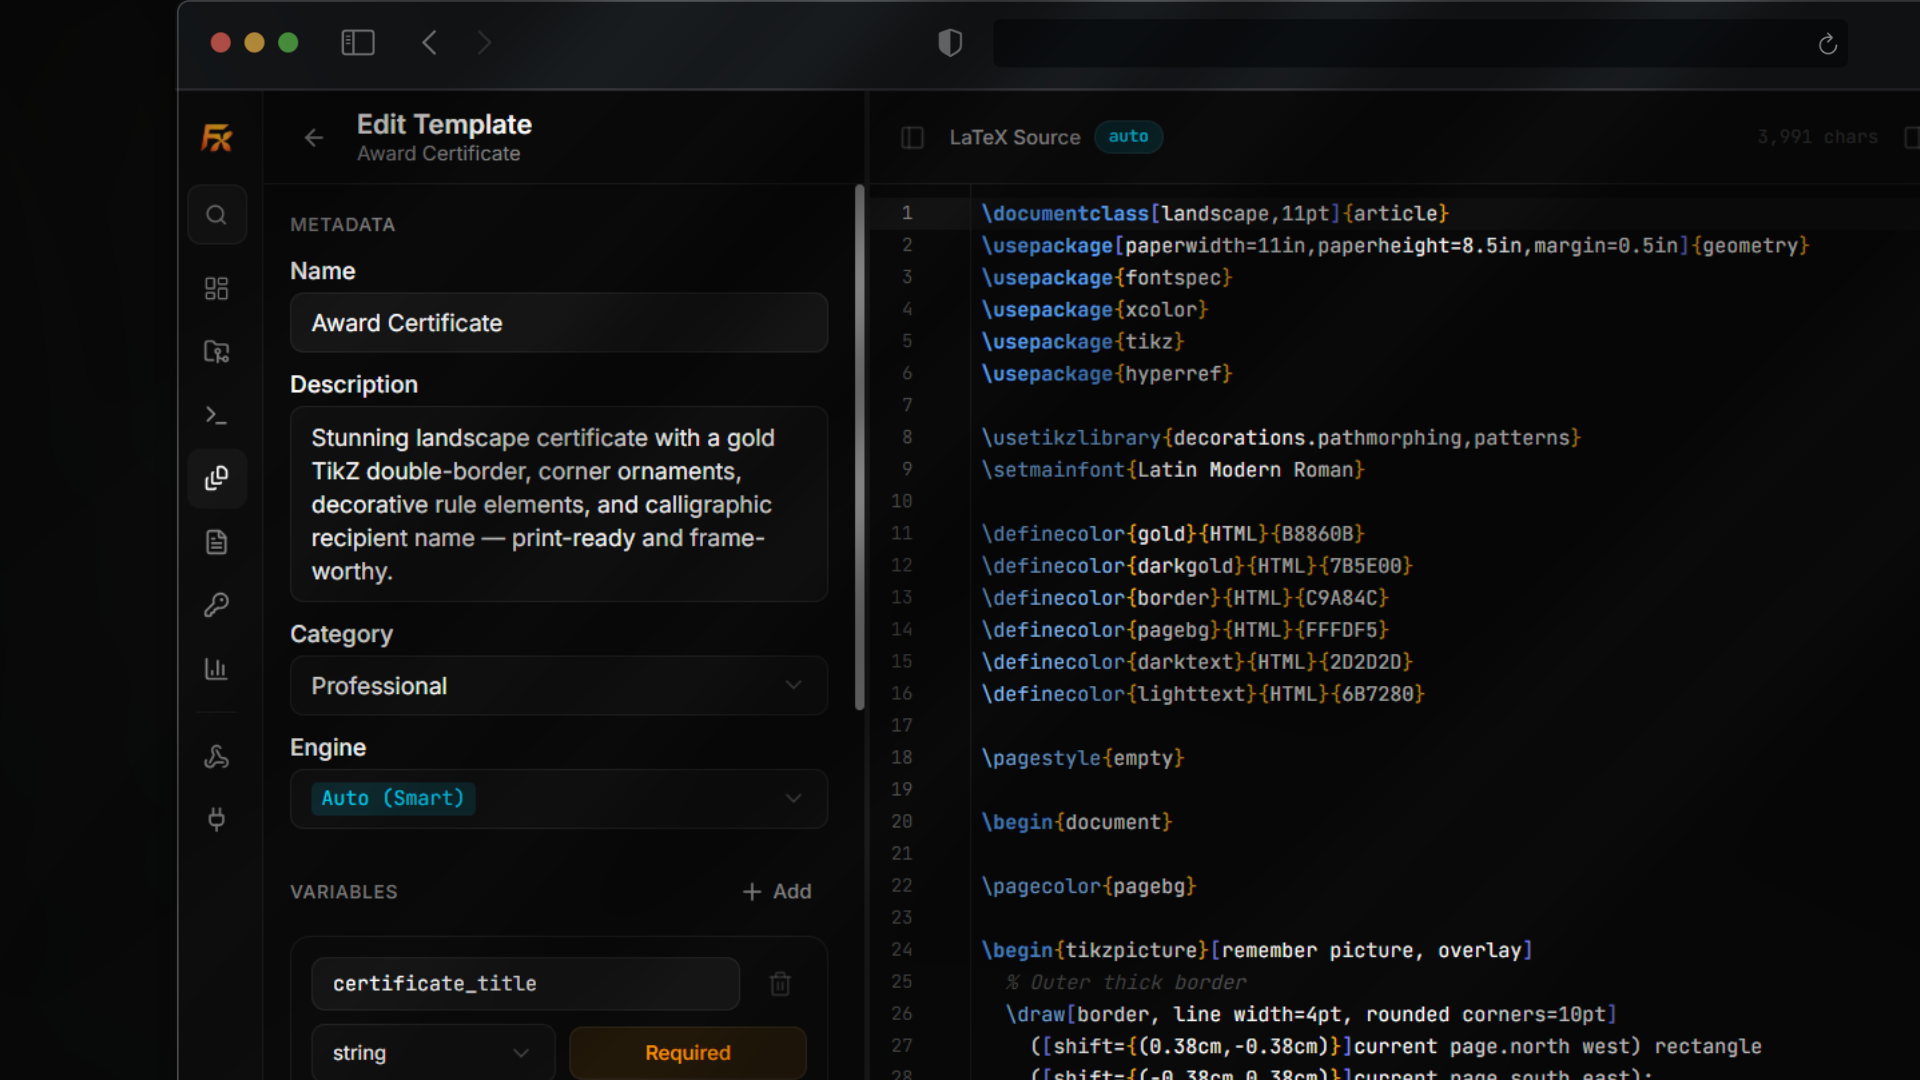Open the documents page icon in sidebar
This screenshot has width=1920, height=1080.
216,542
